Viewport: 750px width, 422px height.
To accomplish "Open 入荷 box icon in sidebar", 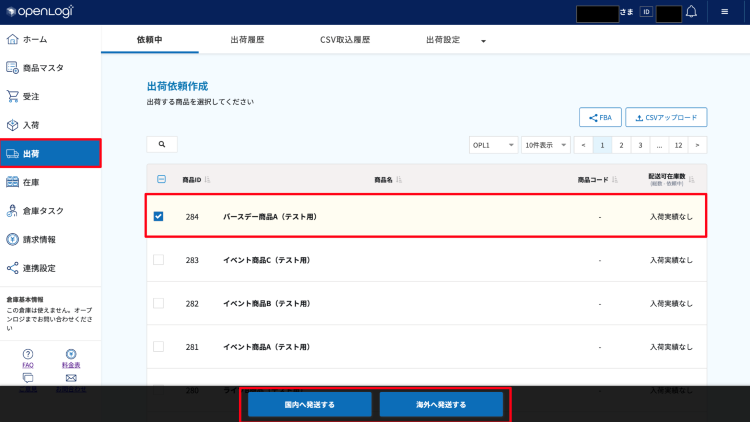I will click(12, 125).
